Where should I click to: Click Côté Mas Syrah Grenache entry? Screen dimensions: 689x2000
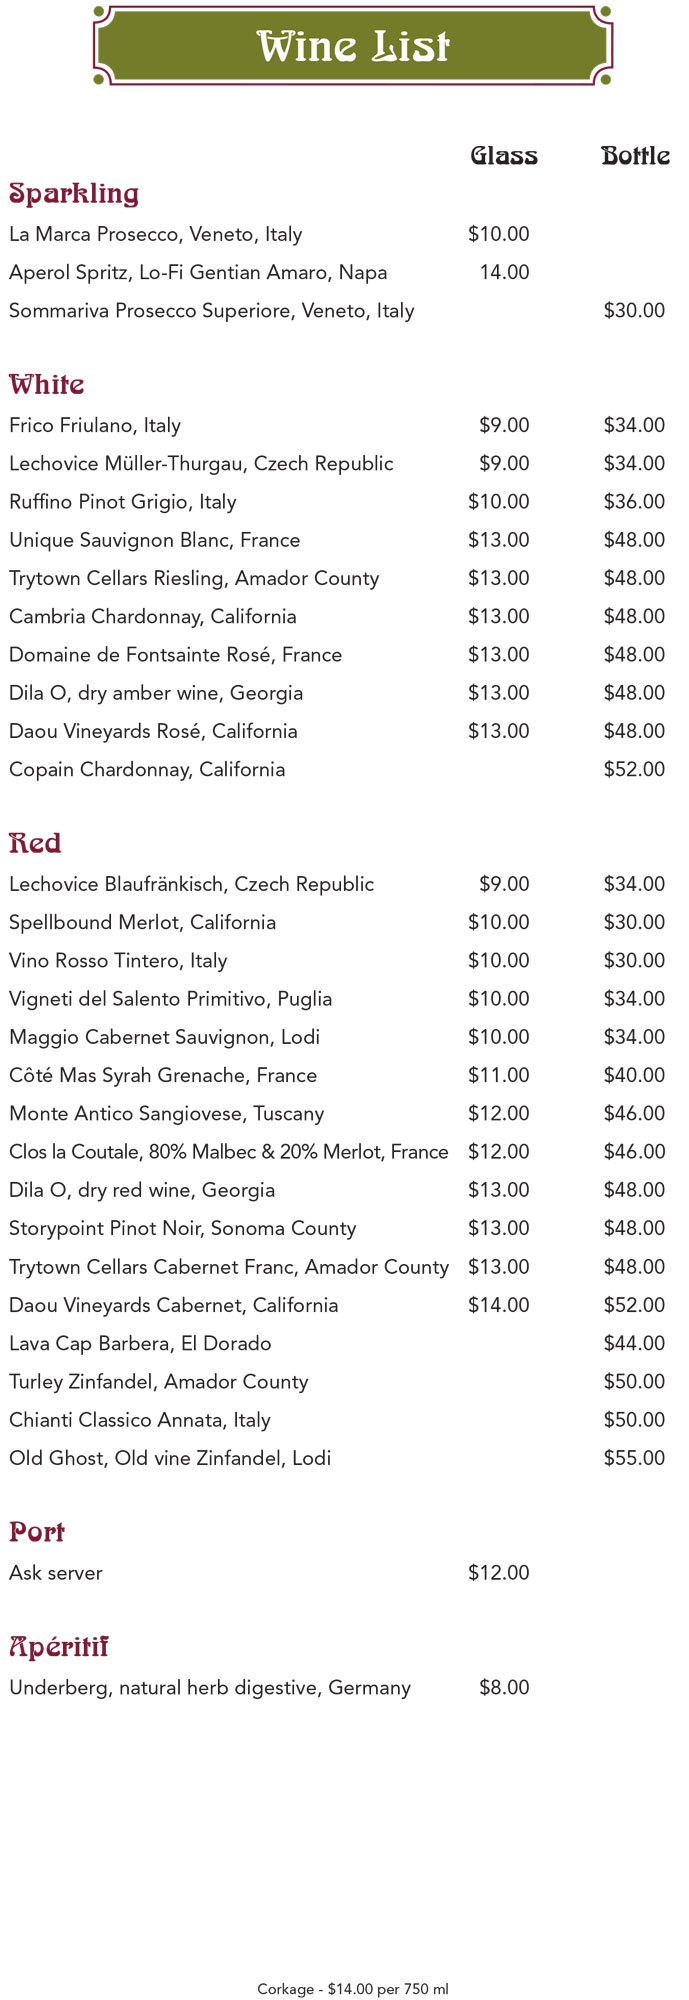(x=163, y=1076)
